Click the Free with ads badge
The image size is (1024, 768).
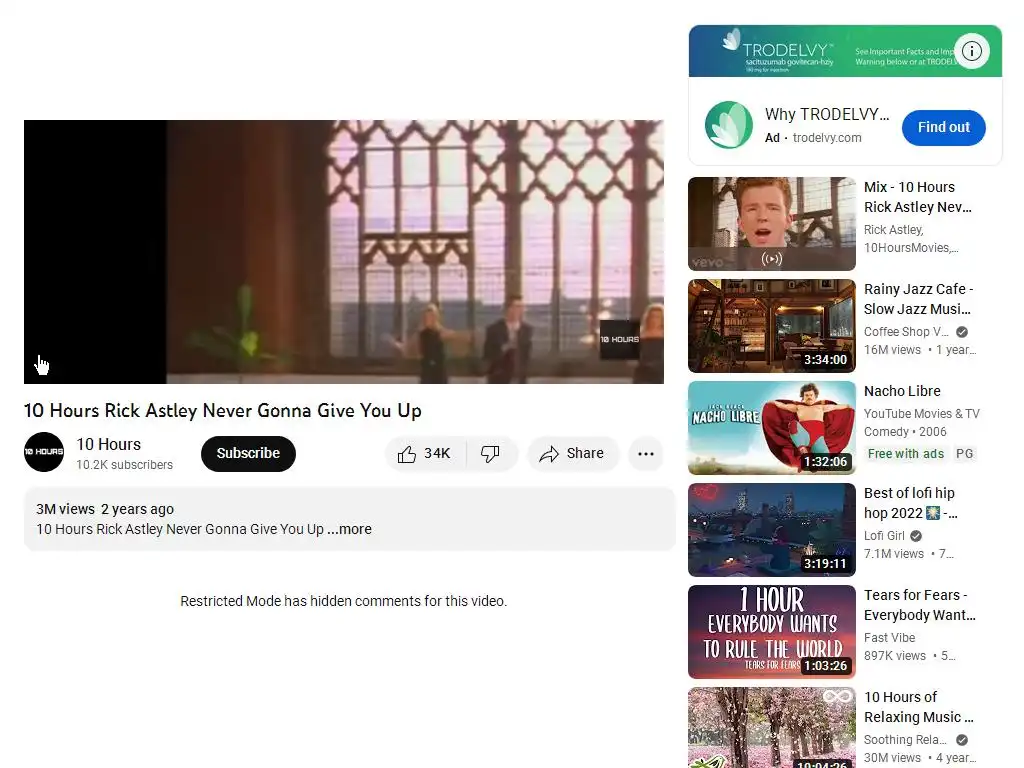coord(906,454)
